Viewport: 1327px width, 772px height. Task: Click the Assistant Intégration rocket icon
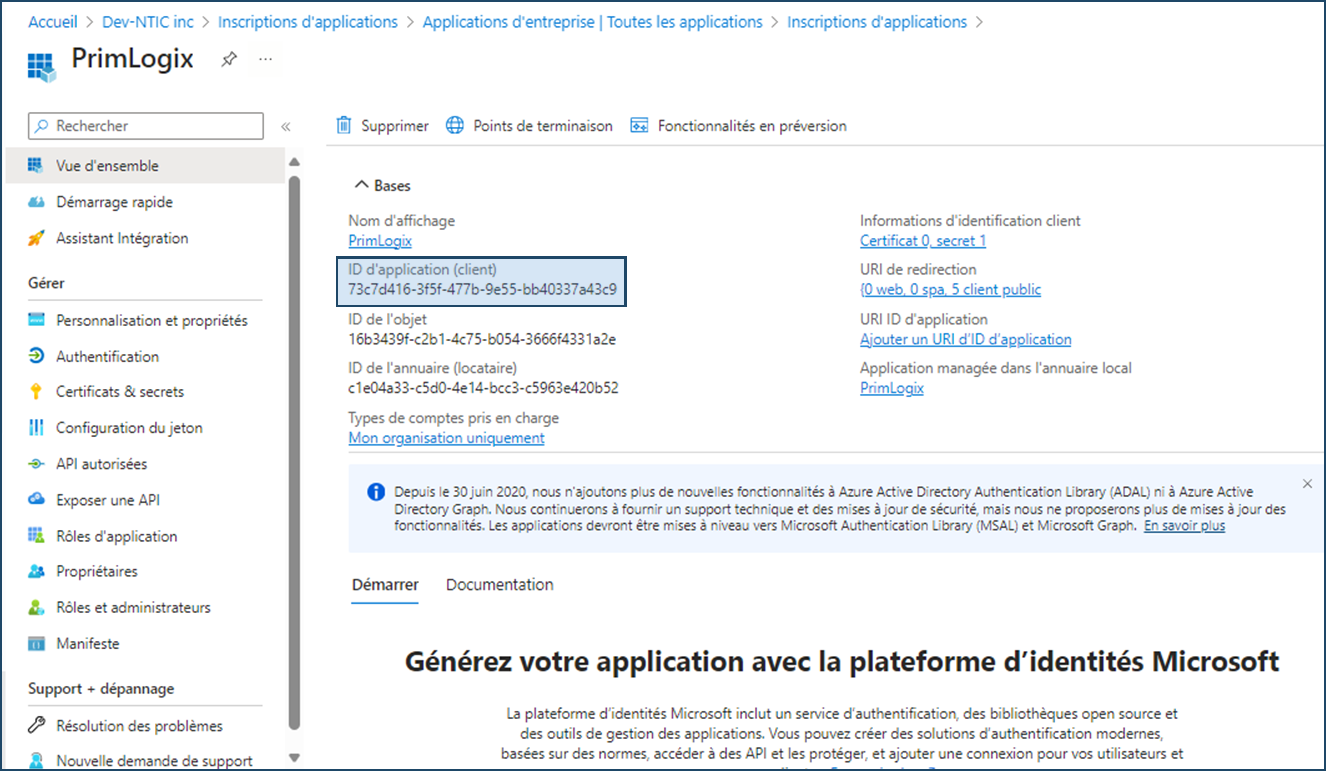(x=37, y=238)
